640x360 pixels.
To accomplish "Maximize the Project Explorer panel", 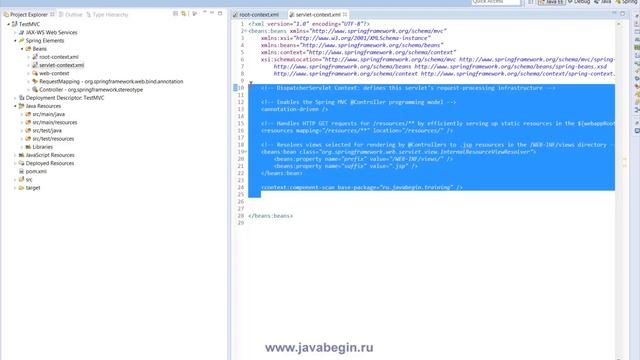I will (x=220, y=13).
